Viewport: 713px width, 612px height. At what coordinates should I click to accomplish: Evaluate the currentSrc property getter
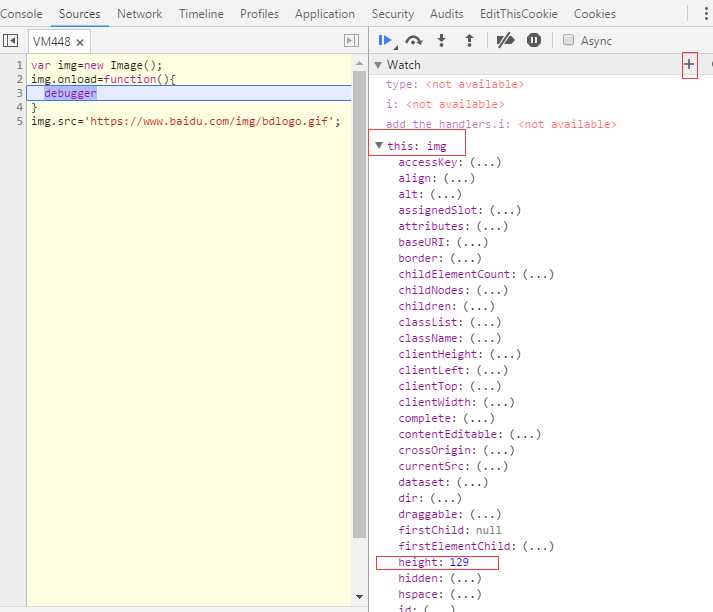click(492, 466)
